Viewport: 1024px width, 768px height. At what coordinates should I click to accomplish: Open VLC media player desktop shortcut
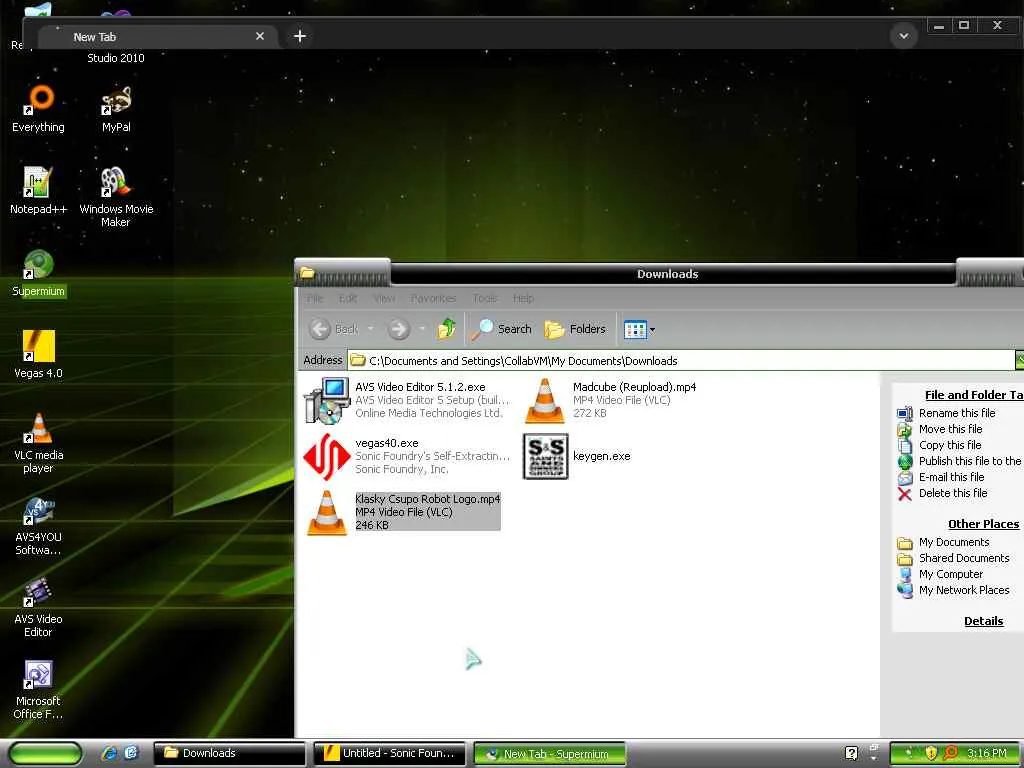point(39,443)
